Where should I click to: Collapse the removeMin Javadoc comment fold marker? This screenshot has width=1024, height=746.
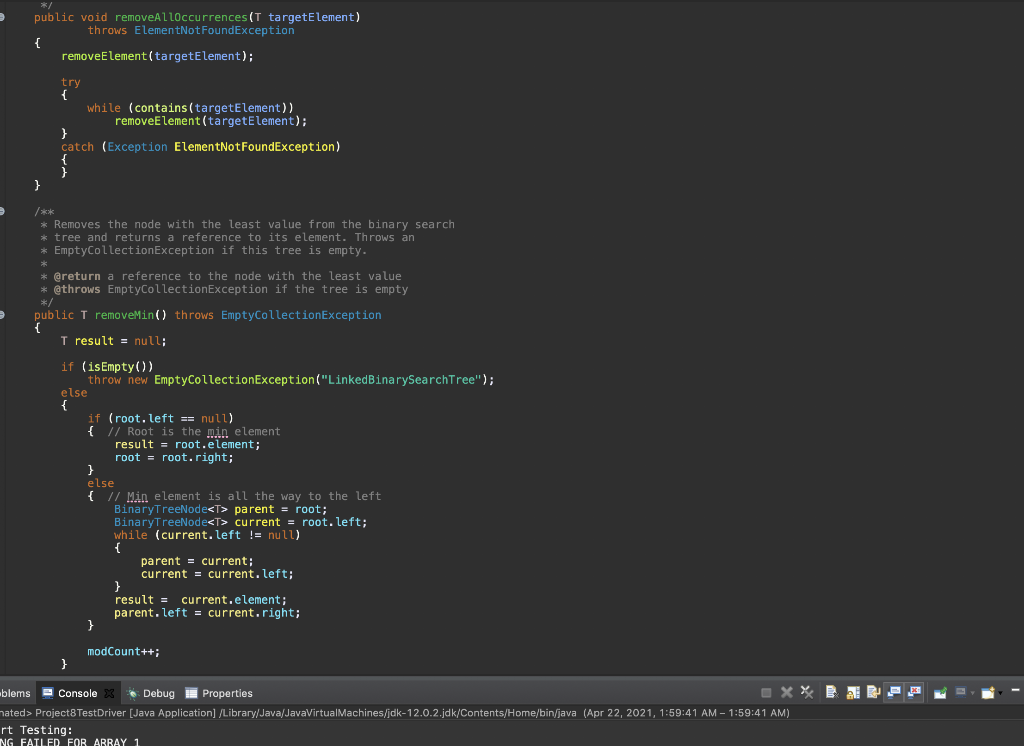pyautogui.click(x=2, y=211)
